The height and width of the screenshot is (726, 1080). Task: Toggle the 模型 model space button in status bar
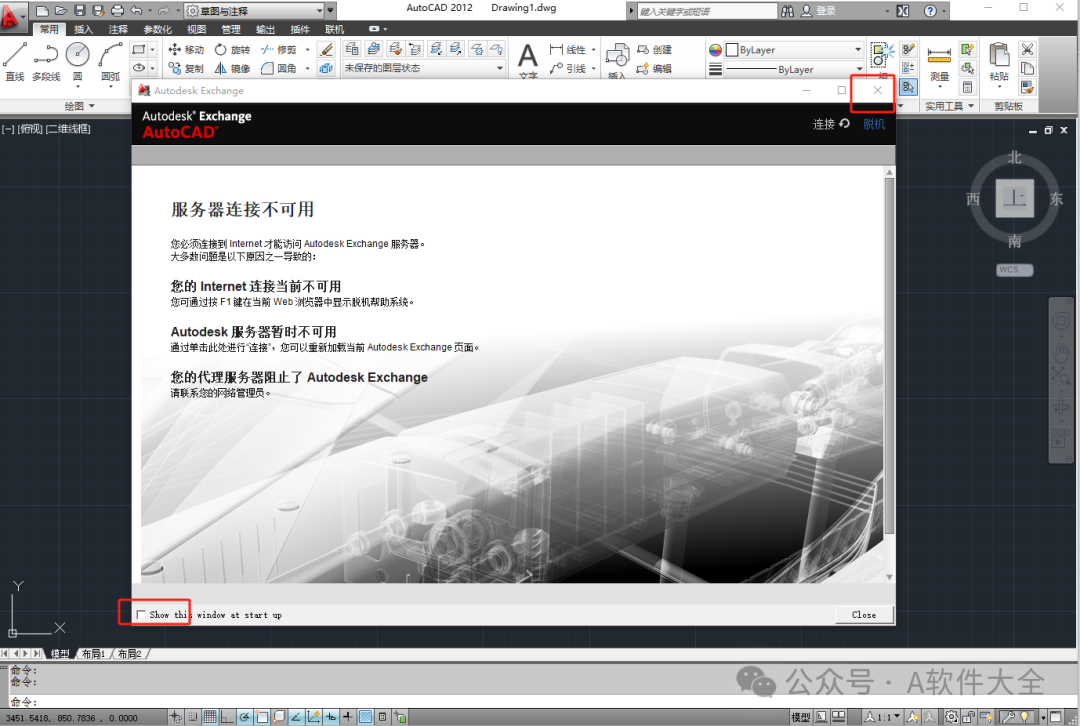click(800, 717)
